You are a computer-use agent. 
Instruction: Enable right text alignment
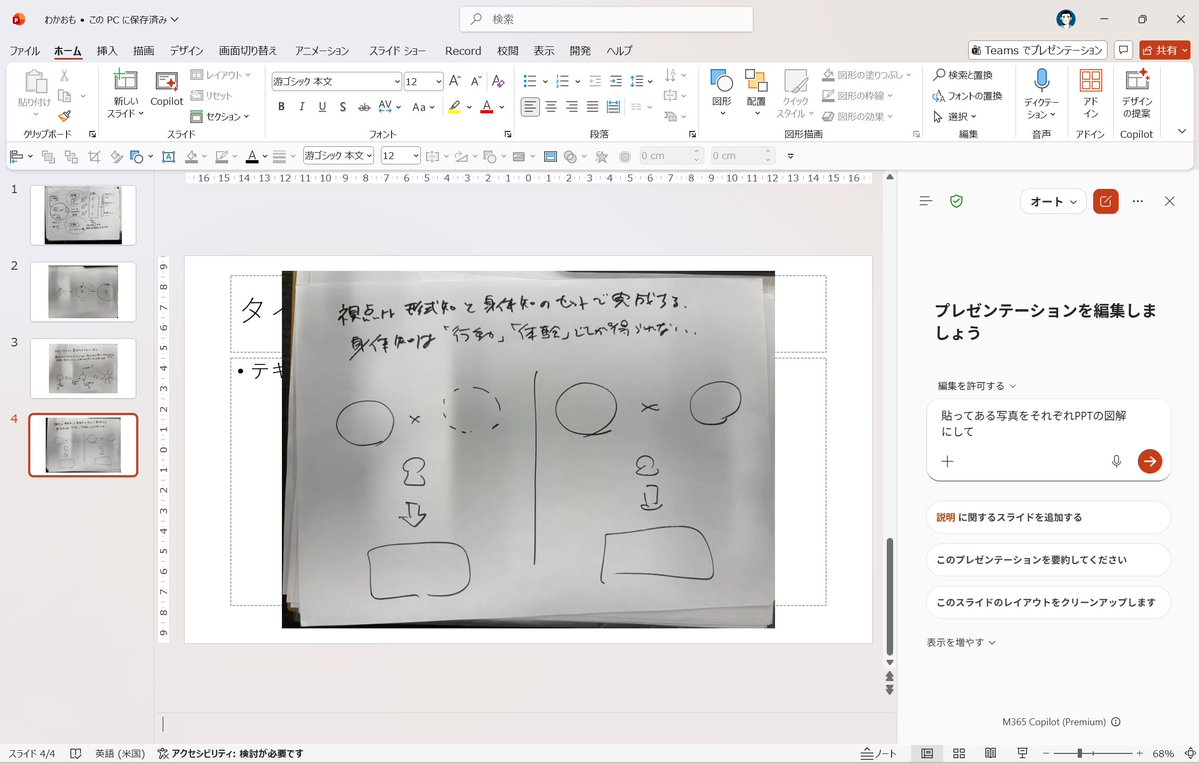[571, 107]
